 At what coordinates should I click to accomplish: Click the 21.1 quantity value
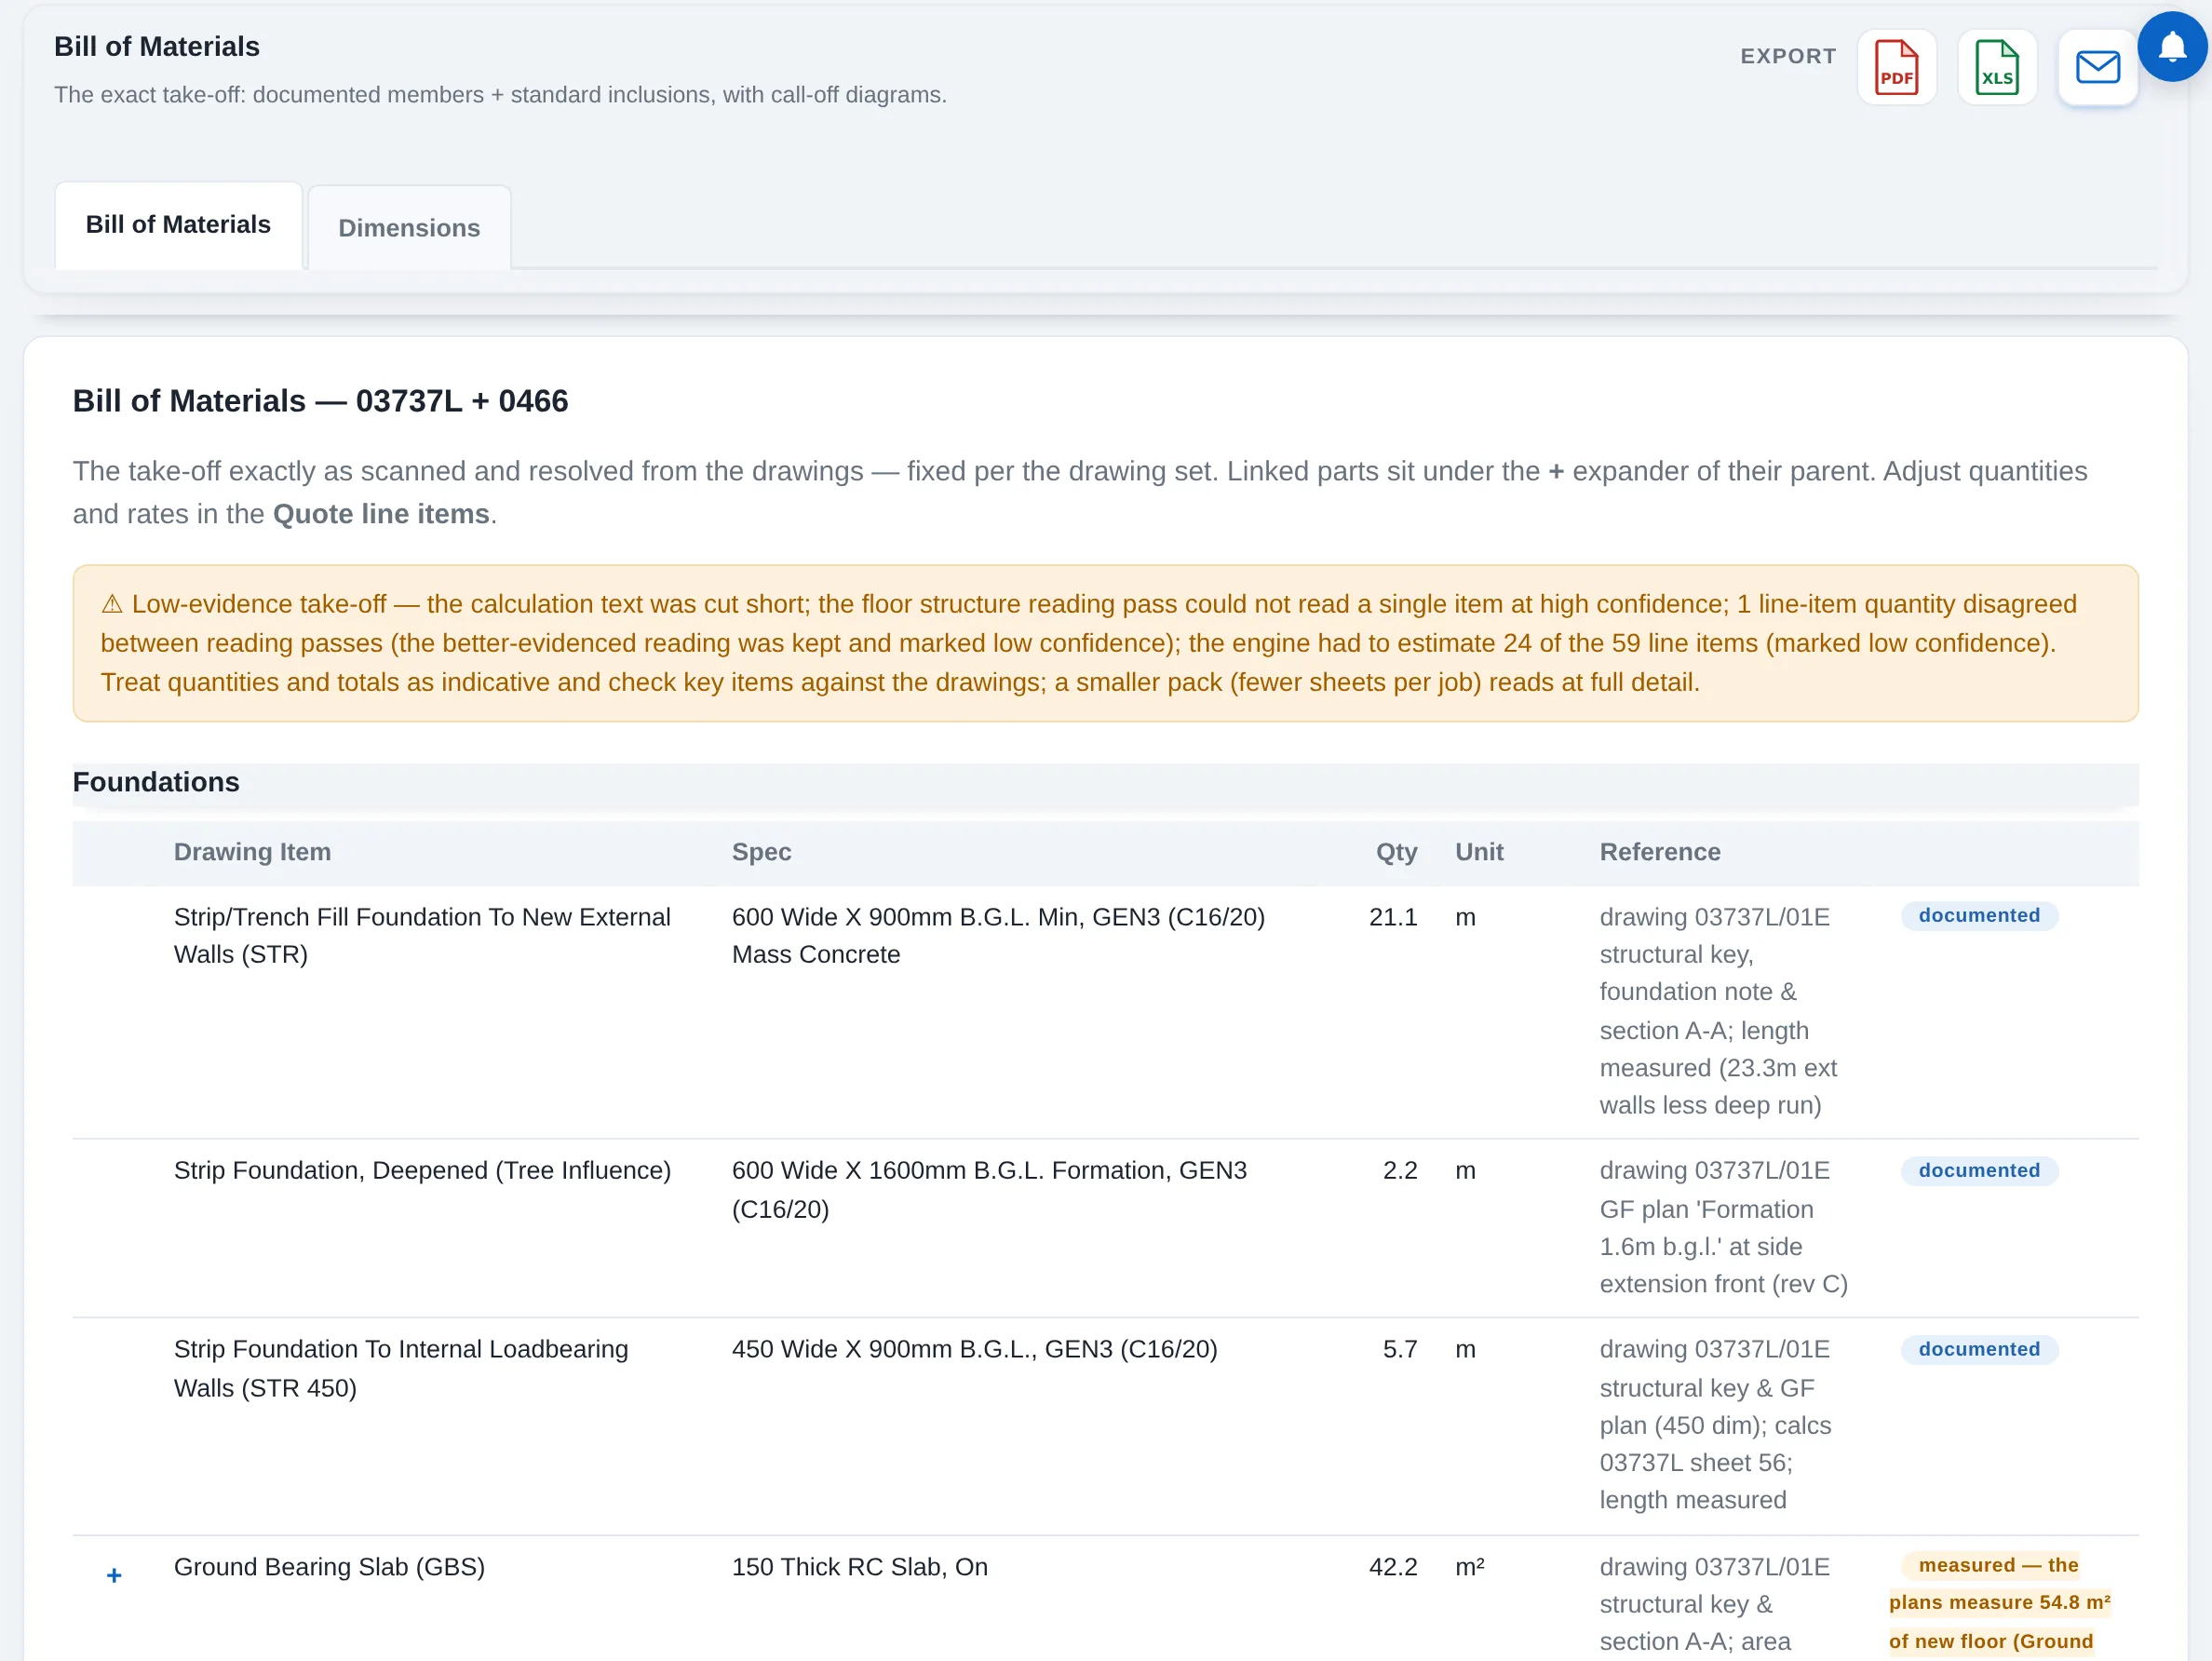pos(1393,917)
